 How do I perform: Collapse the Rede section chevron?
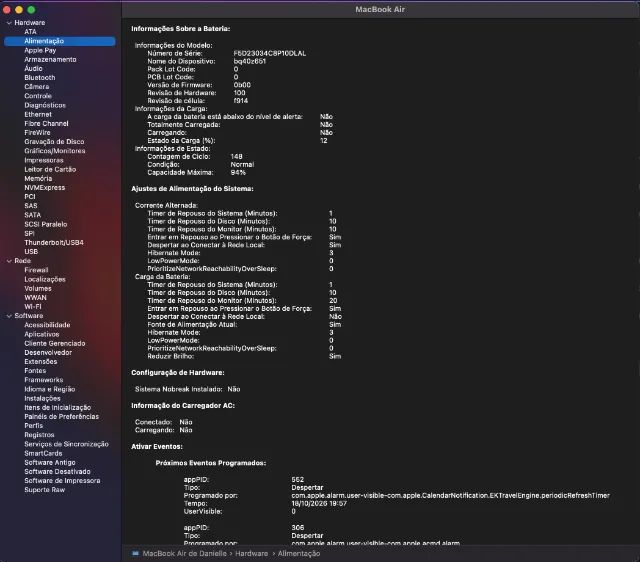[x=9, y=261]
